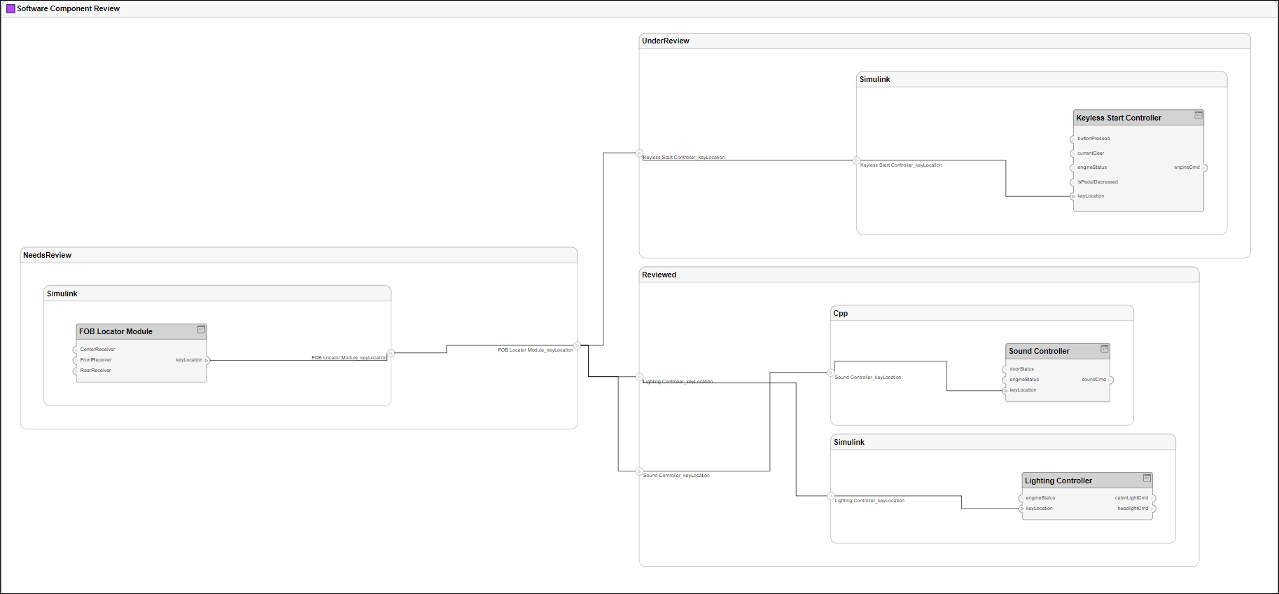This screenshot has height=594, width=1279.
Task: Open FOB Locator Module contents via its corner icon
Action: point(200,330)
